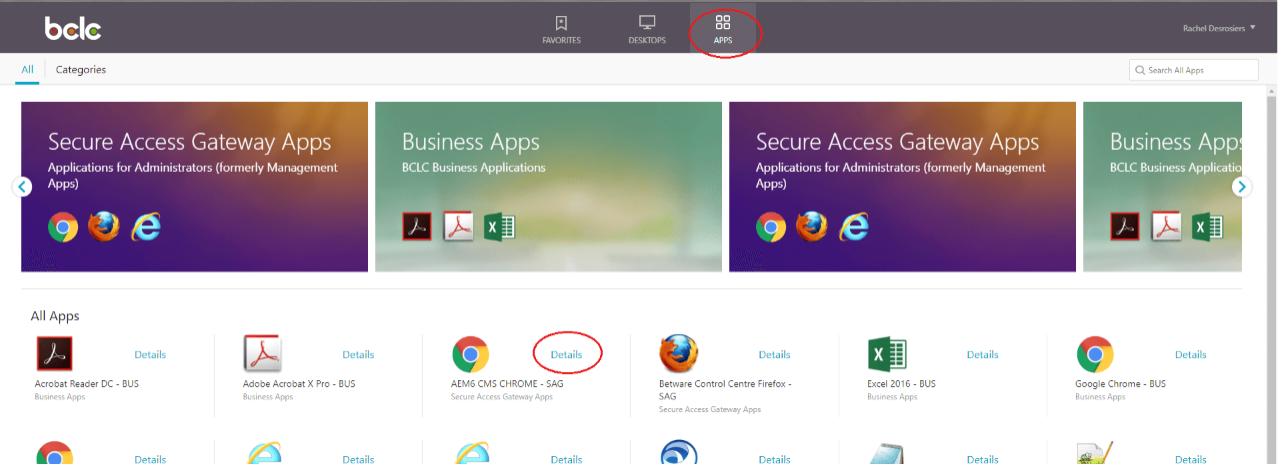
Task: Click Excel icon in rightmost Business Apps banner
Action: tap(1207, 227)
